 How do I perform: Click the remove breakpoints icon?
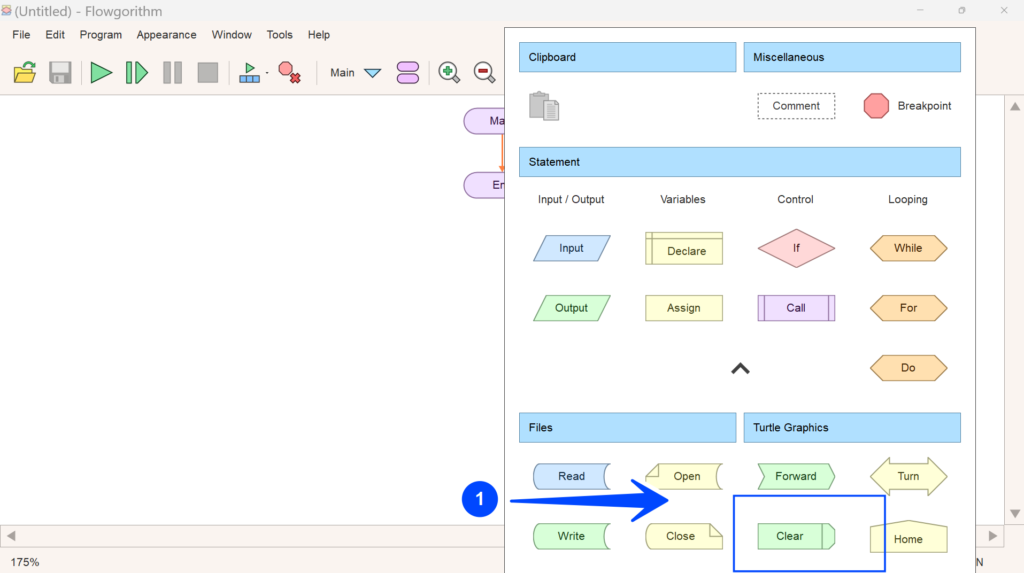click(289, 72)
